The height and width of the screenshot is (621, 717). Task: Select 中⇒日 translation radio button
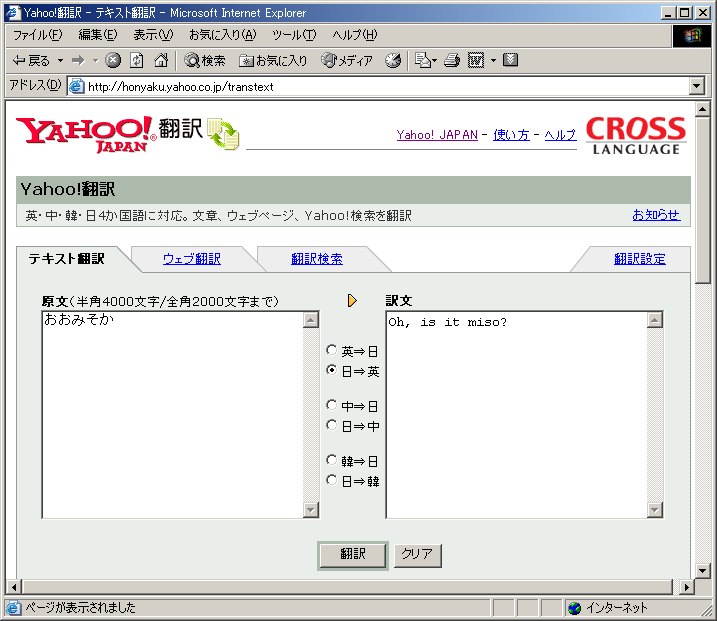(x=332, y=406)
